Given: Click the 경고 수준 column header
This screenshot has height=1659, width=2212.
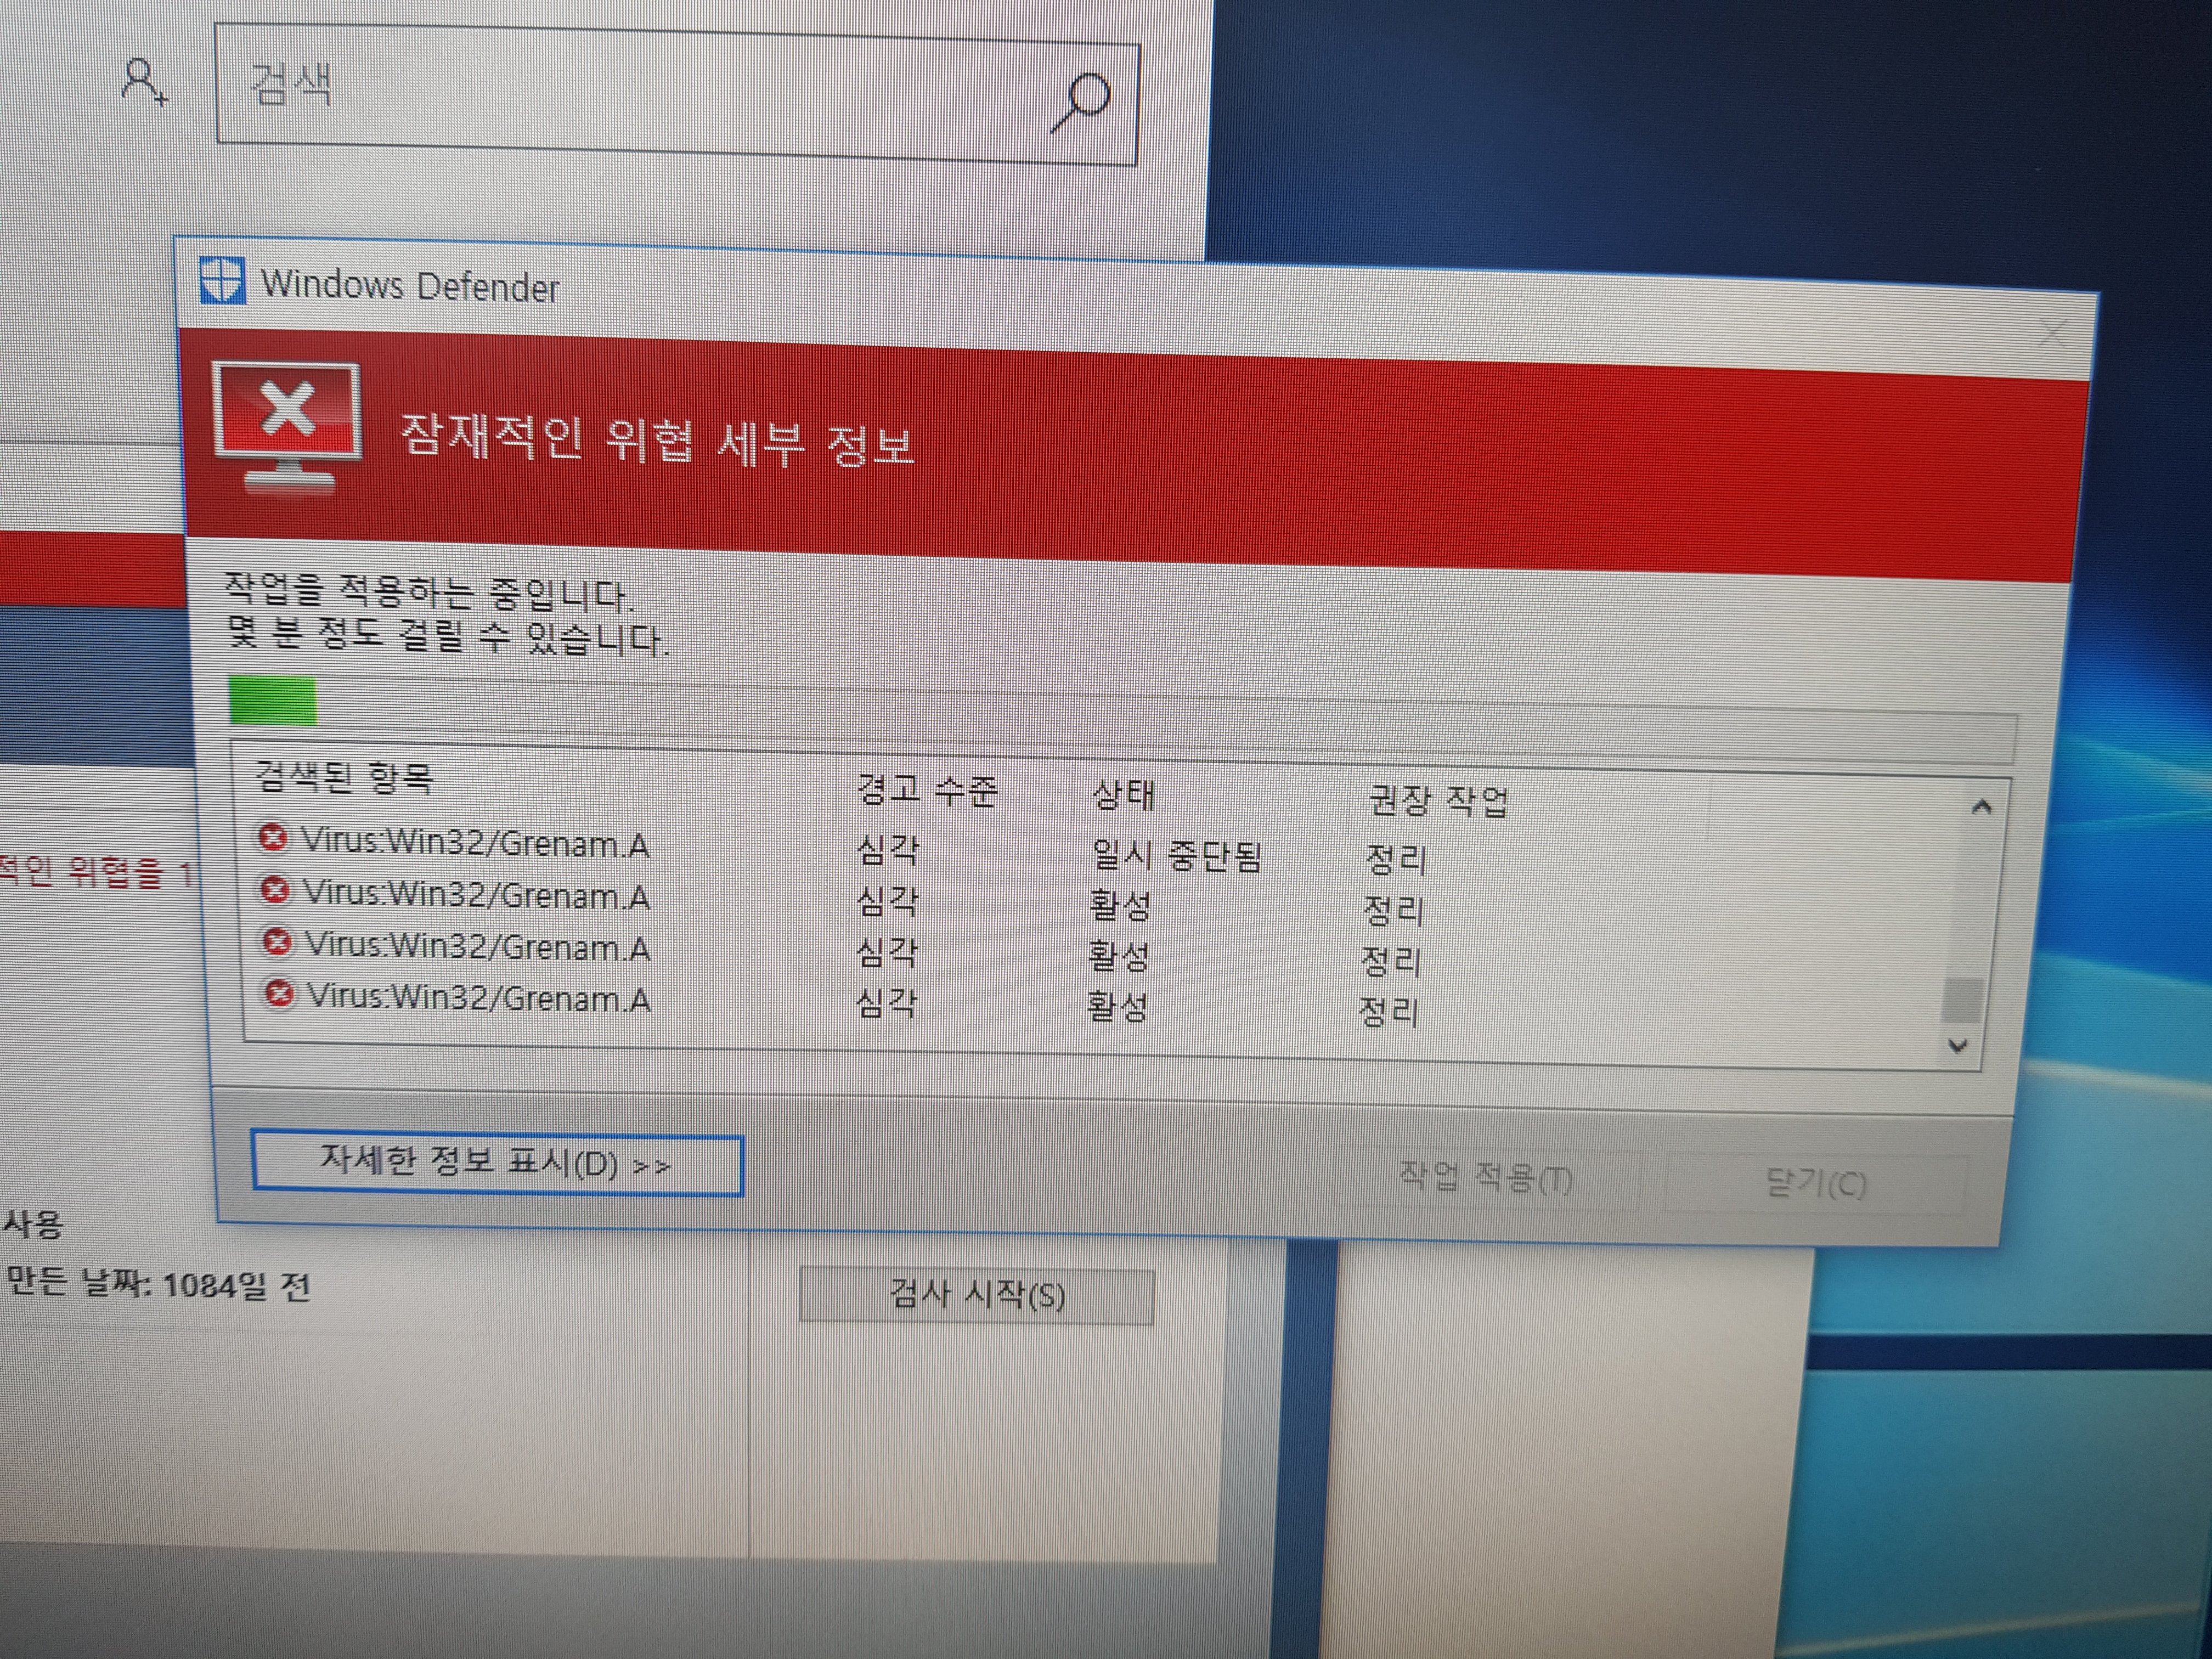Looking at the screenshot, I should [x=928, y=790].
